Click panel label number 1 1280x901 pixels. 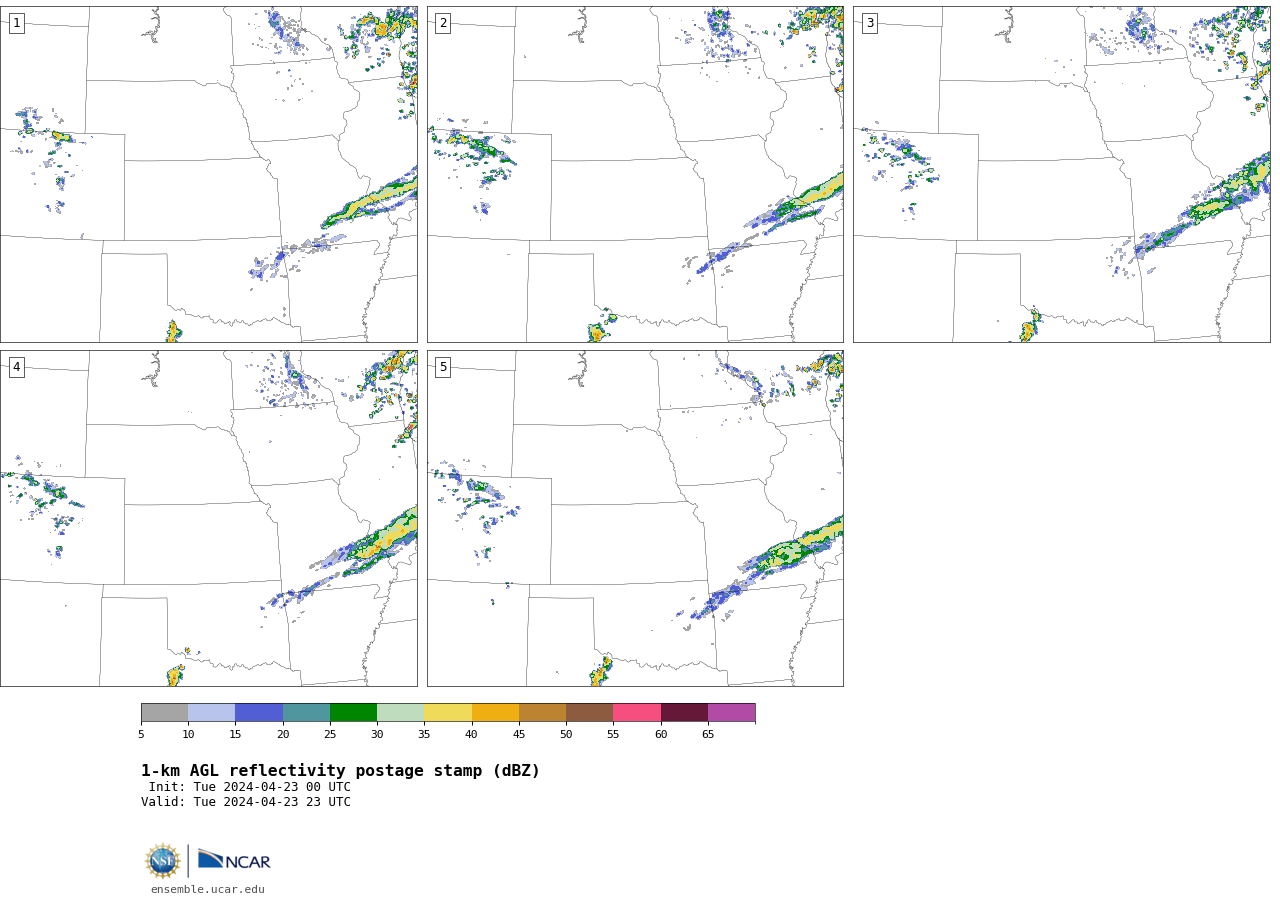tap(16, 23)
